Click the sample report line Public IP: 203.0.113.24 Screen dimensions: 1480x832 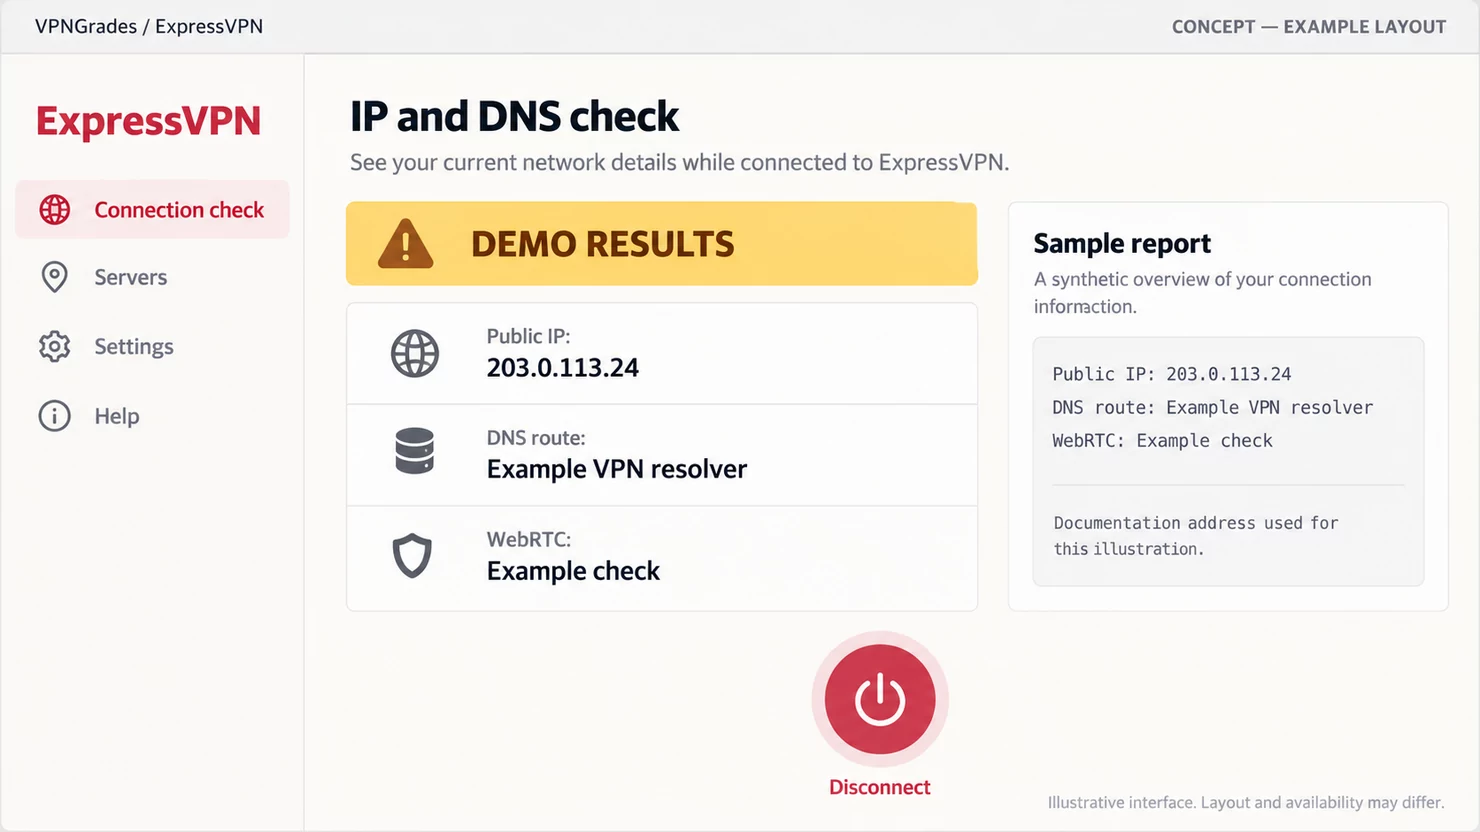(x=1172, y=374)
